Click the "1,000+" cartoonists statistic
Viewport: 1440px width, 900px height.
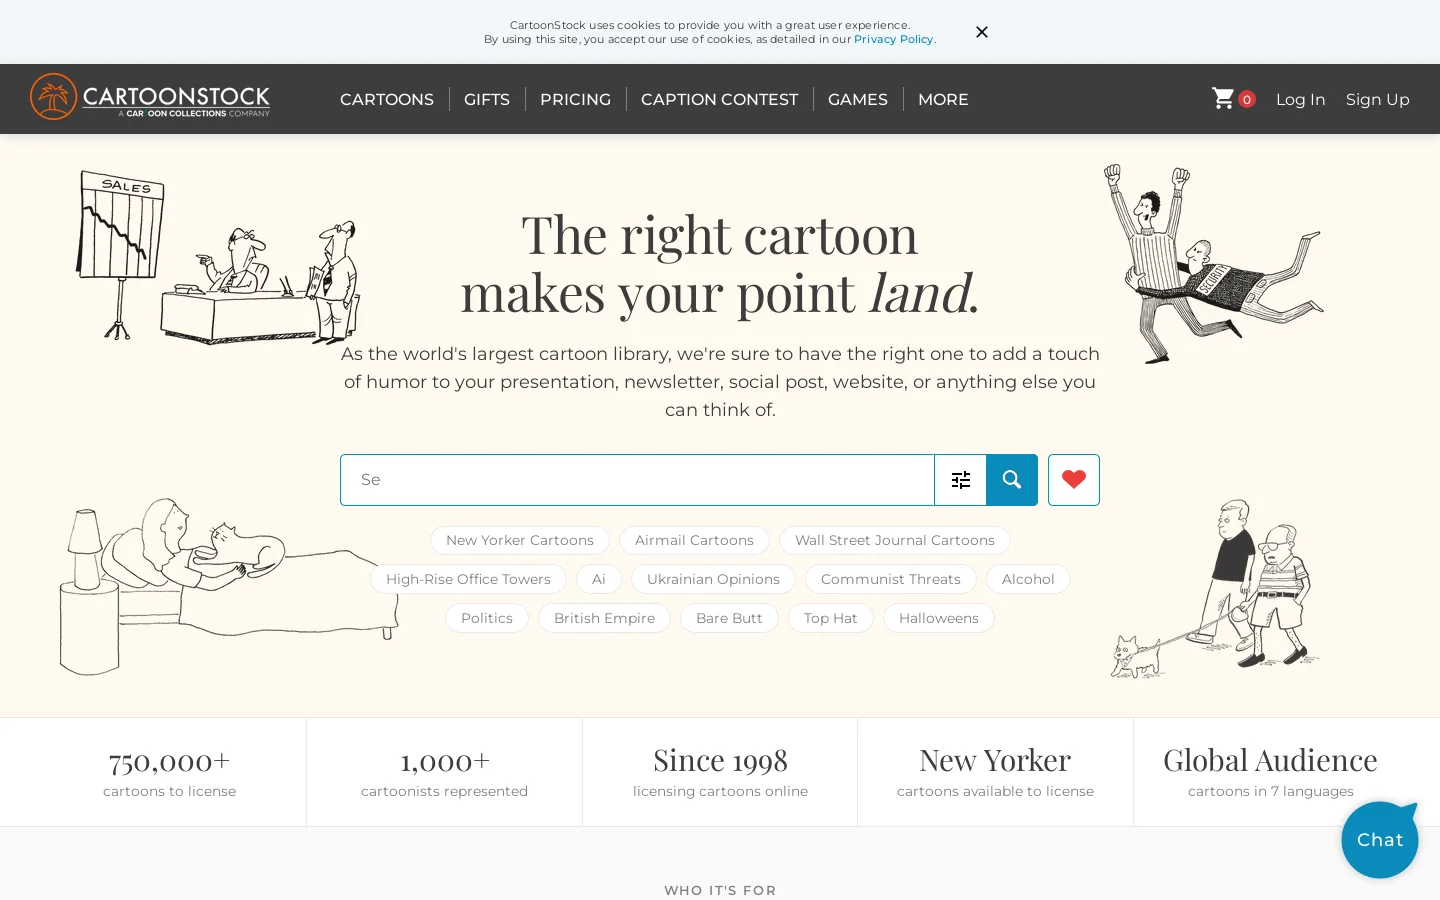click(445, 761)
